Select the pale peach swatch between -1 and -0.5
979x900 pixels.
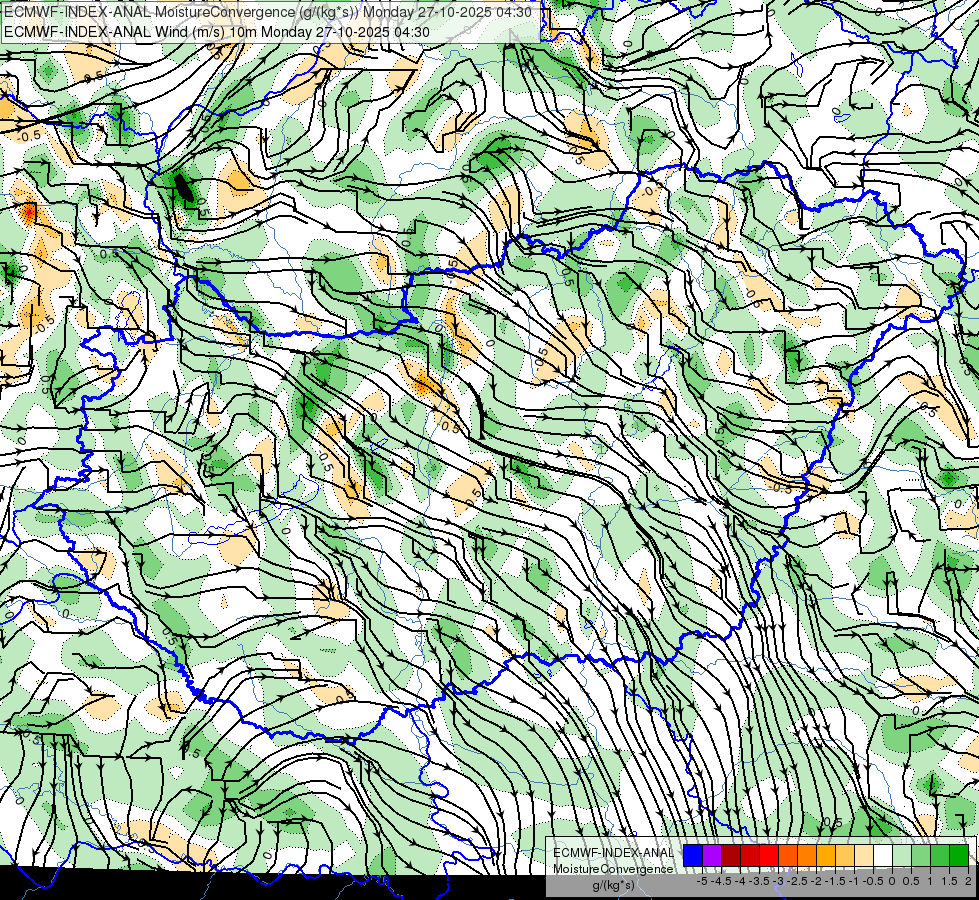pos(863,856)
